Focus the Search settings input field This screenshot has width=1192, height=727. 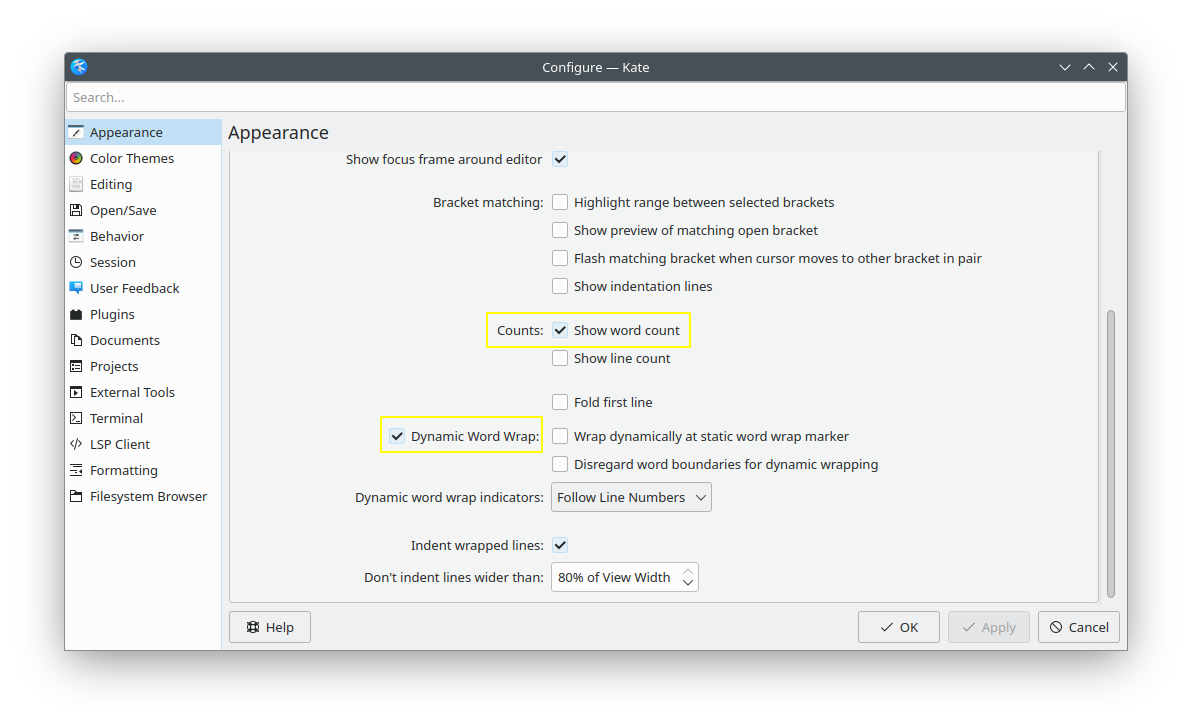595,97
